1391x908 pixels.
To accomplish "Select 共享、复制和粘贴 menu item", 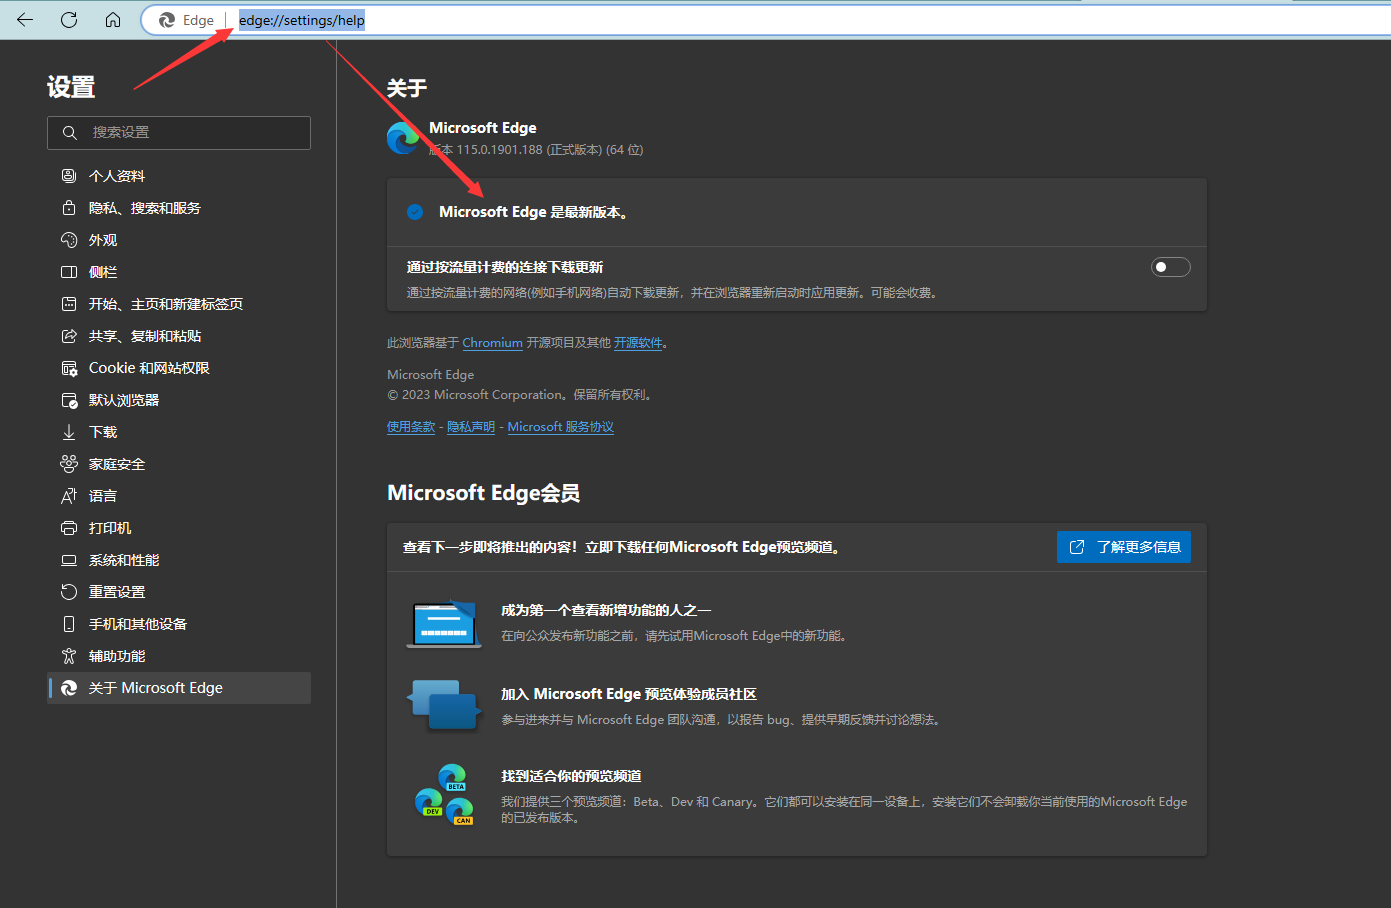I will click(179, 336).
